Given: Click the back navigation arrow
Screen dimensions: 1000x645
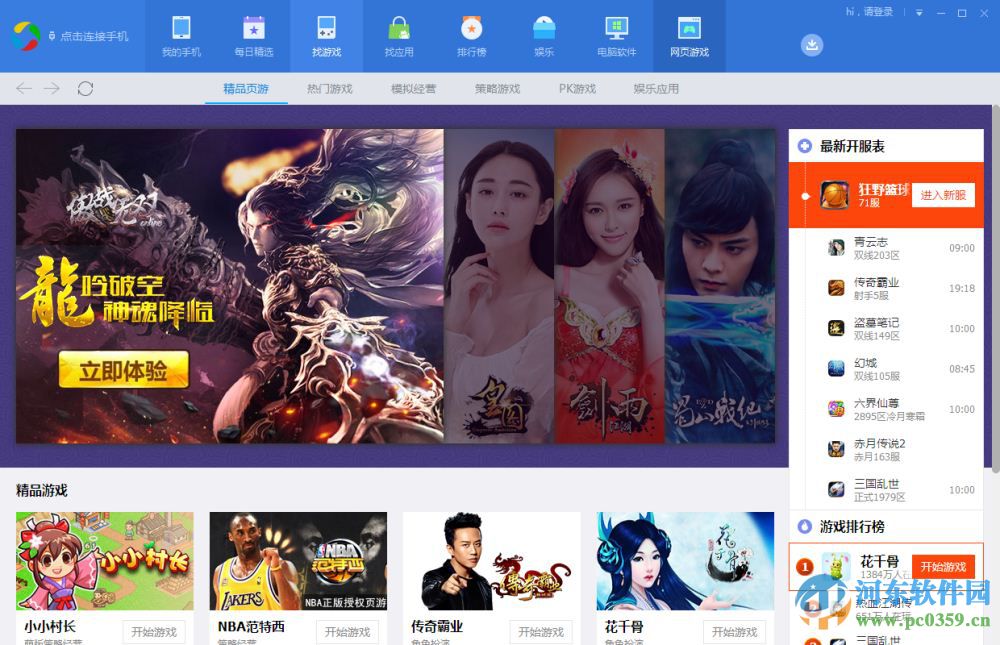Looking at the screenshot, I should click(x=22, y=88).
